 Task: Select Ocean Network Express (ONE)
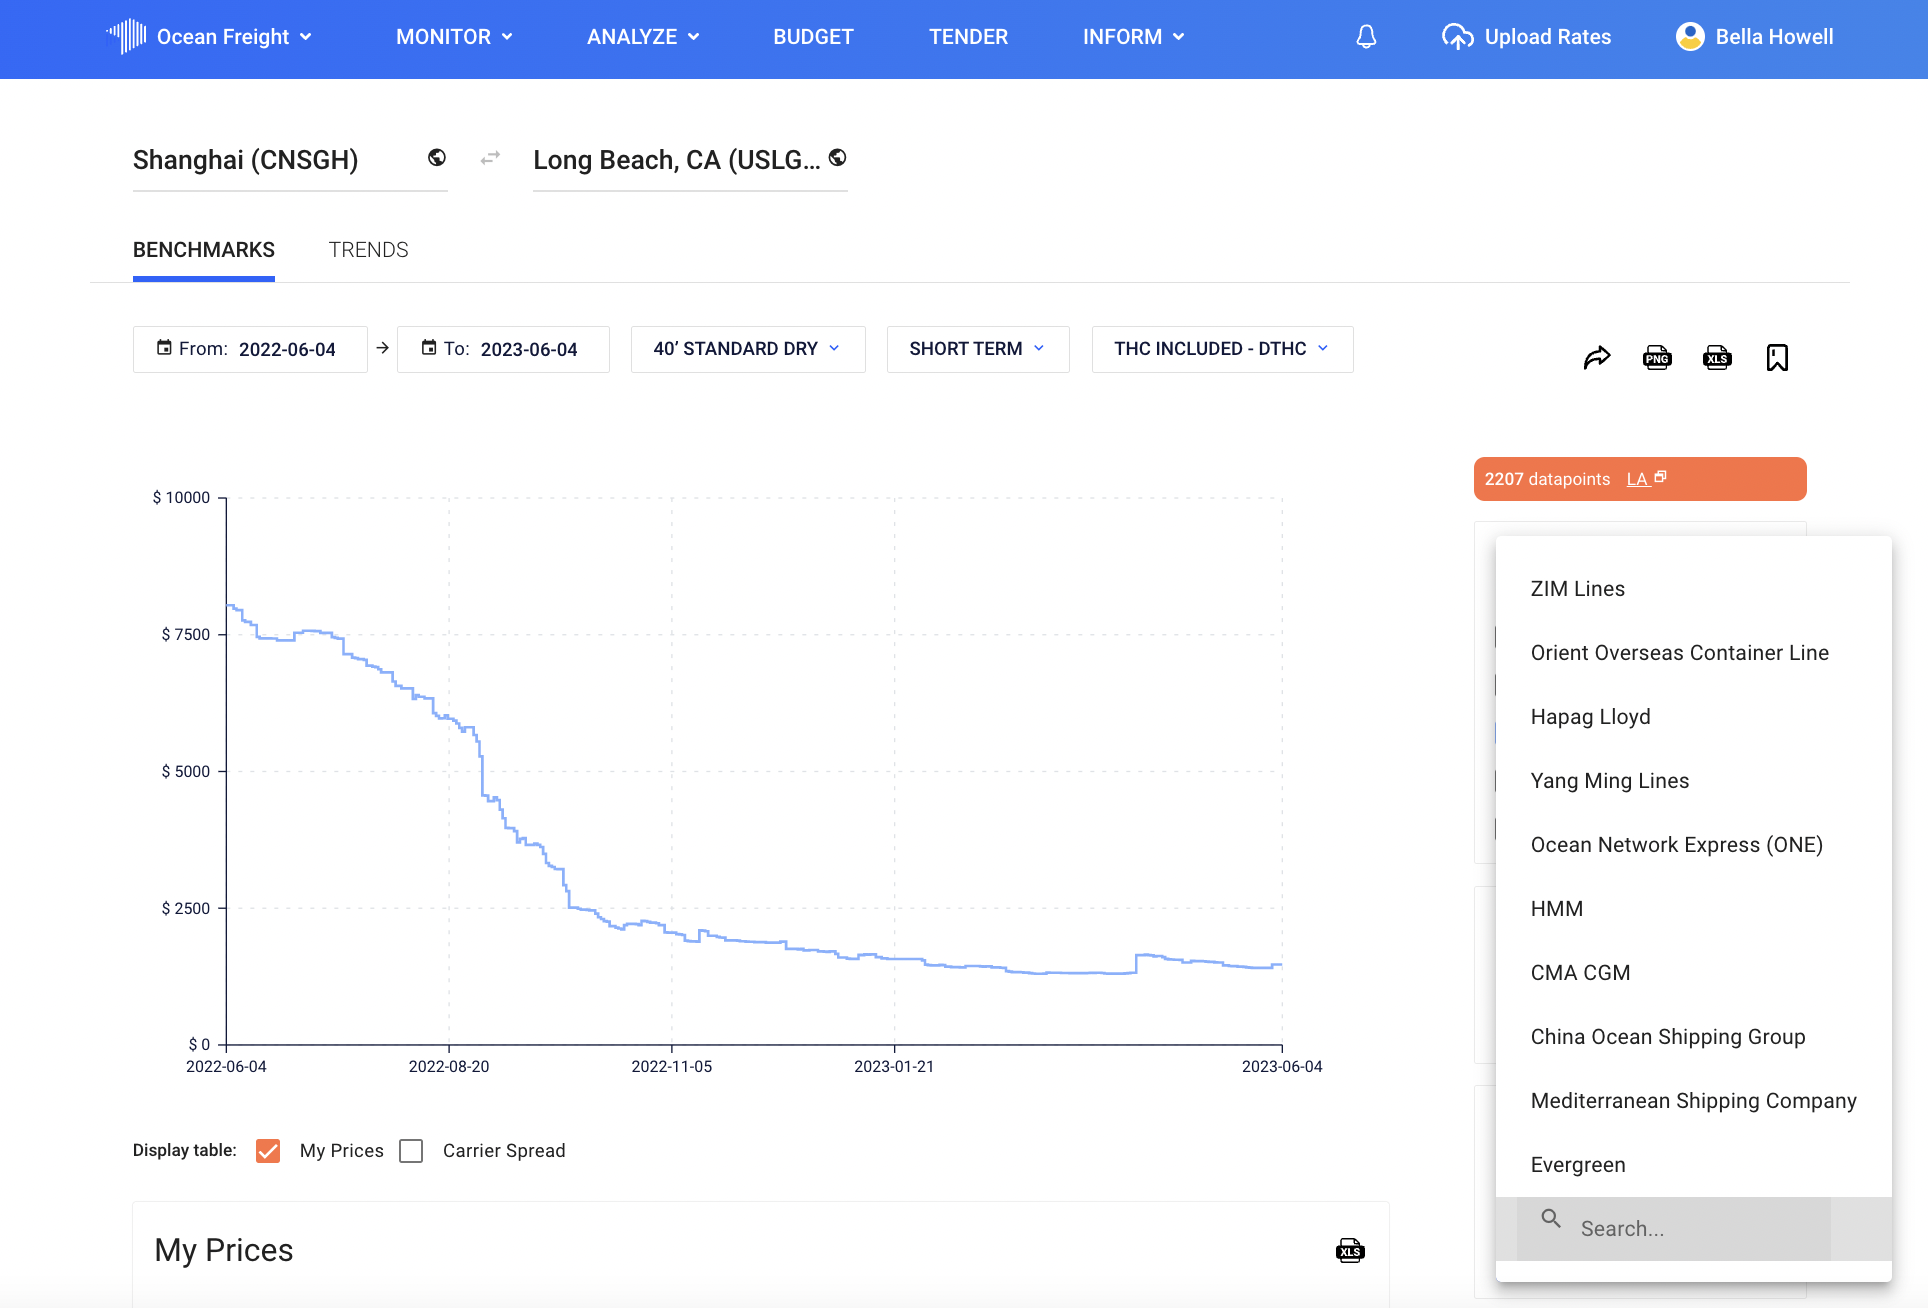[x=1694, y=845]
